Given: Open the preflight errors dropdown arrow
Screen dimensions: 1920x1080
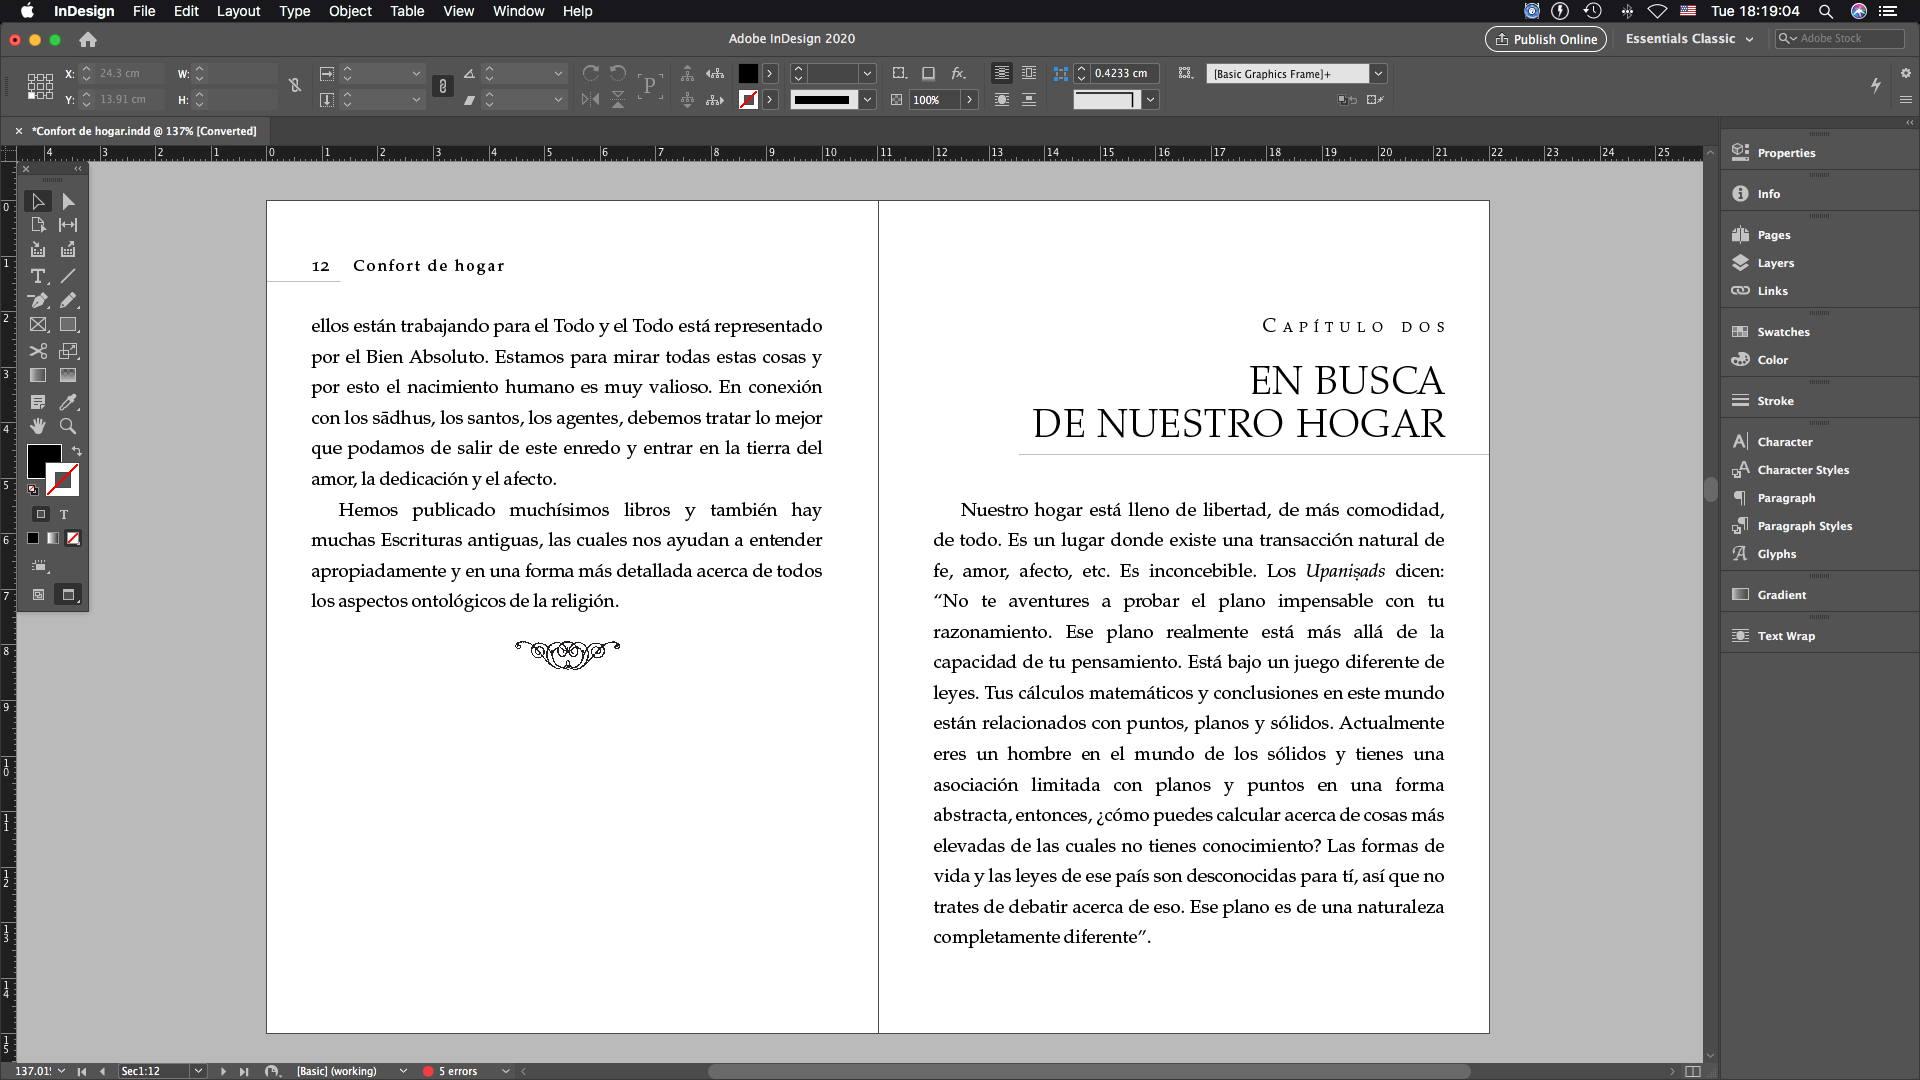Looking at the screenshot, I should (506, 1071).
